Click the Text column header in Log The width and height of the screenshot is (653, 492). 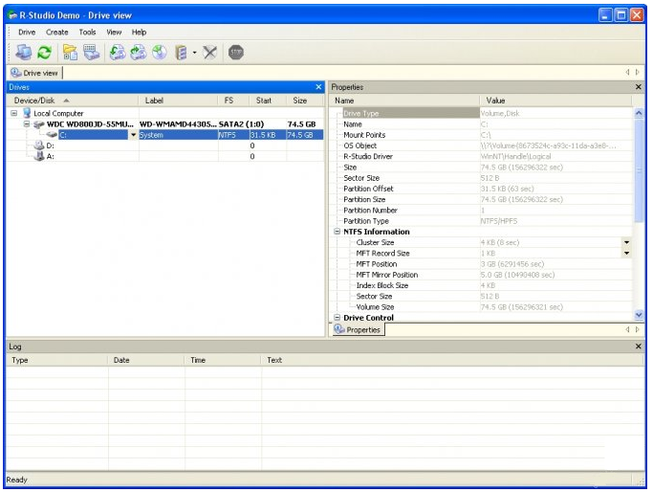pyautogui.click(x=453, y=360)
